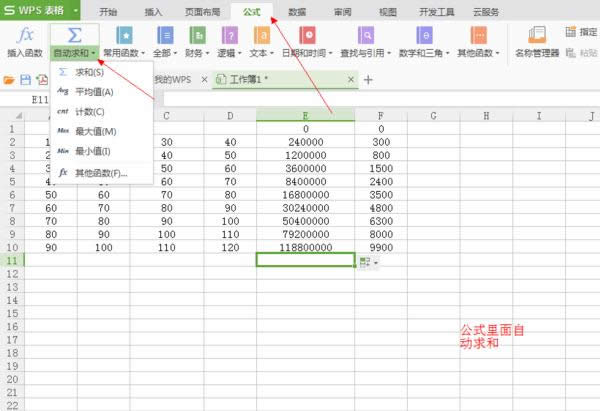
Task: Click cell E10 containing 118800000
Action: coord(305,245)
